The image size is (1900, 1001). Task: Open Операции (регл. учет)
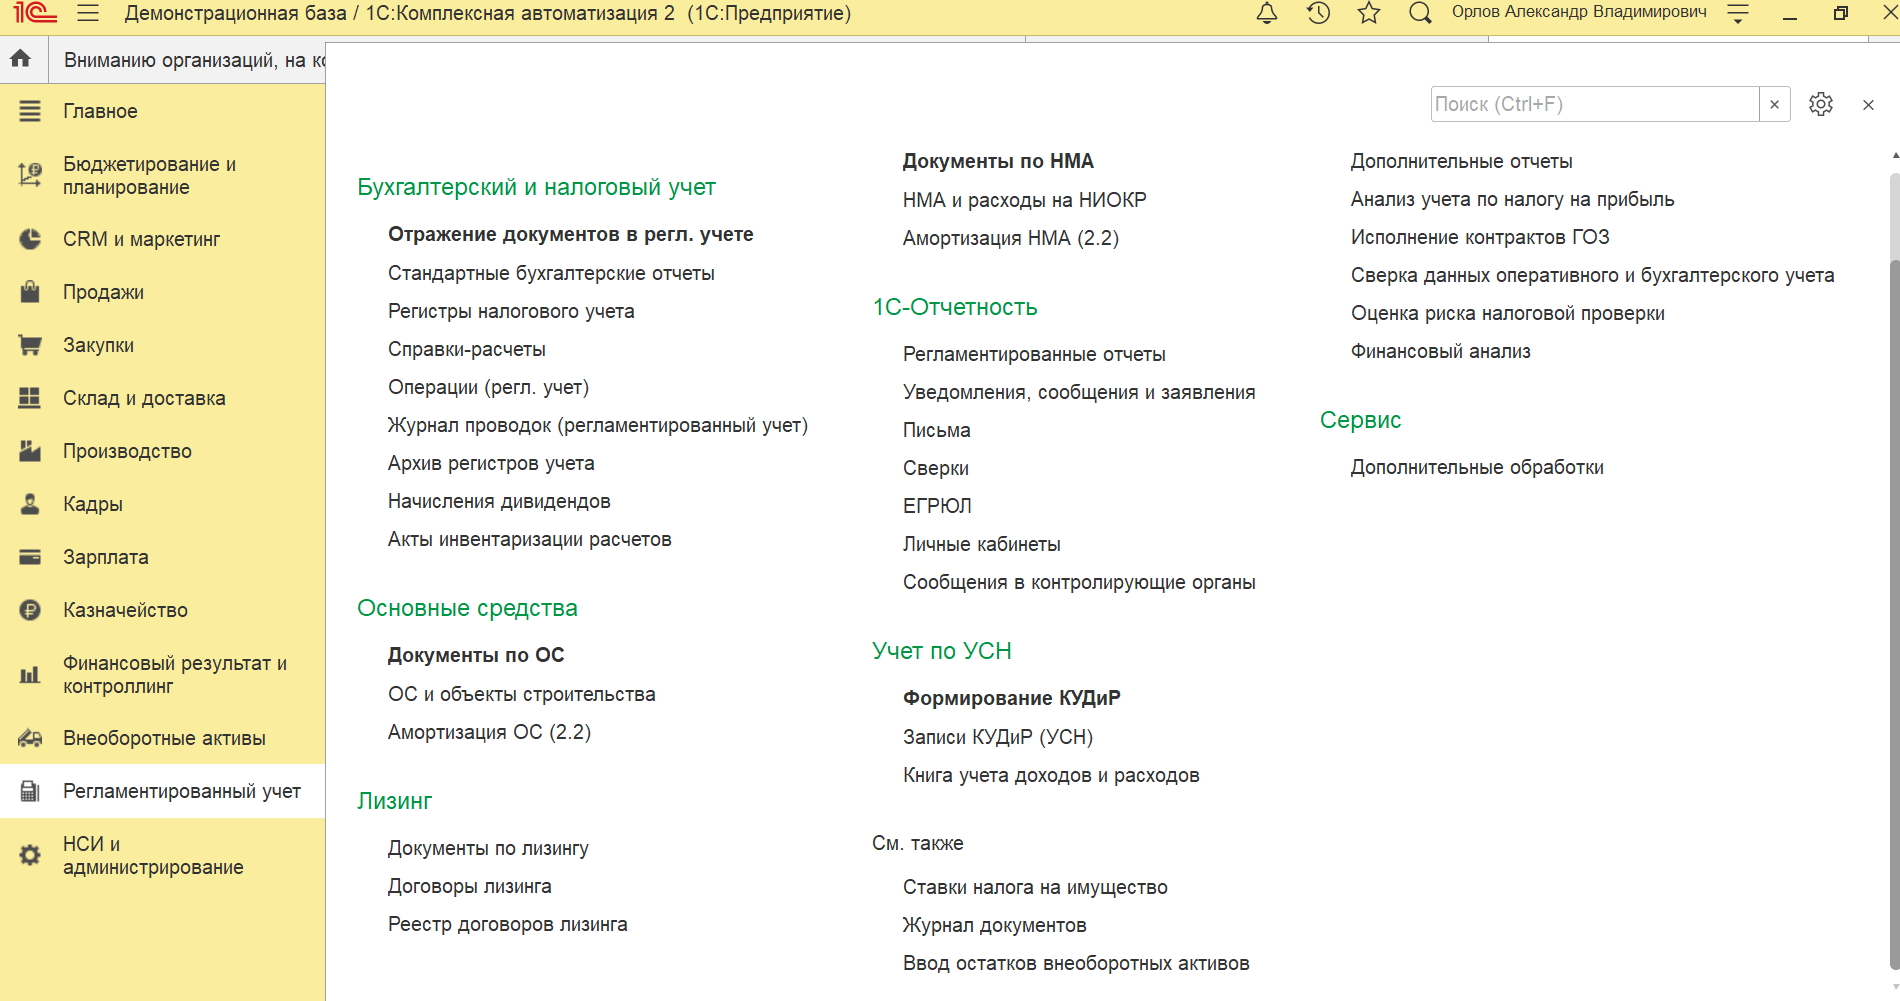coord(488,387)
